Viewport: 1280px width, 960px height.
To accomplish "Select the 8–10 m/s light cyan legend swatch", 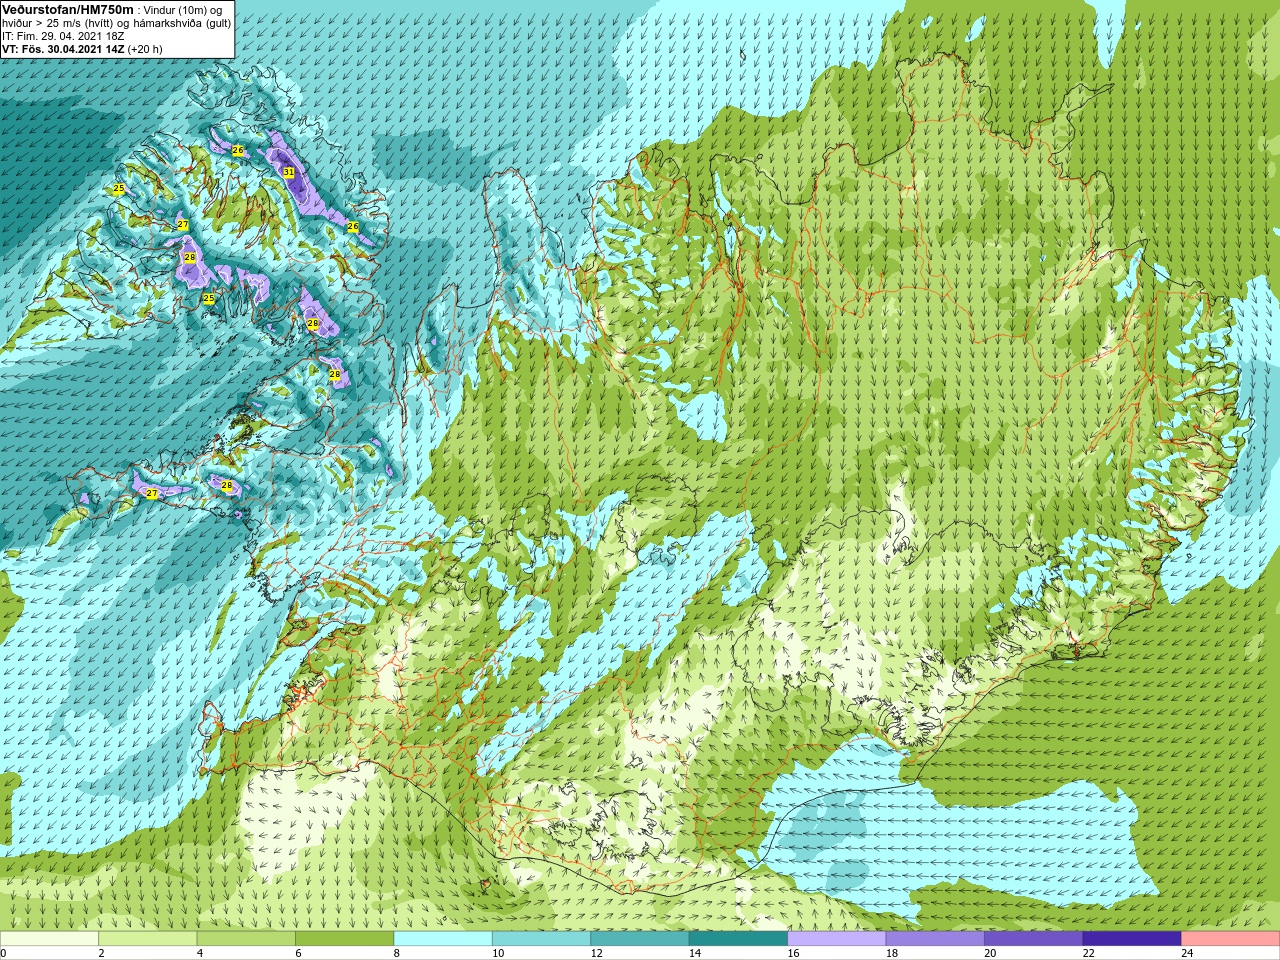I will [x=443, y=939].
